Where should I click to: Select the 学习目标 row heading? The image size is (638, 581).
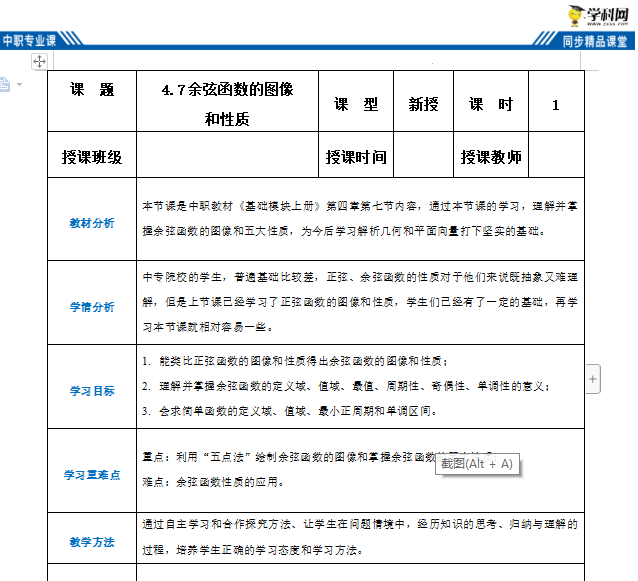coord(92,389)
